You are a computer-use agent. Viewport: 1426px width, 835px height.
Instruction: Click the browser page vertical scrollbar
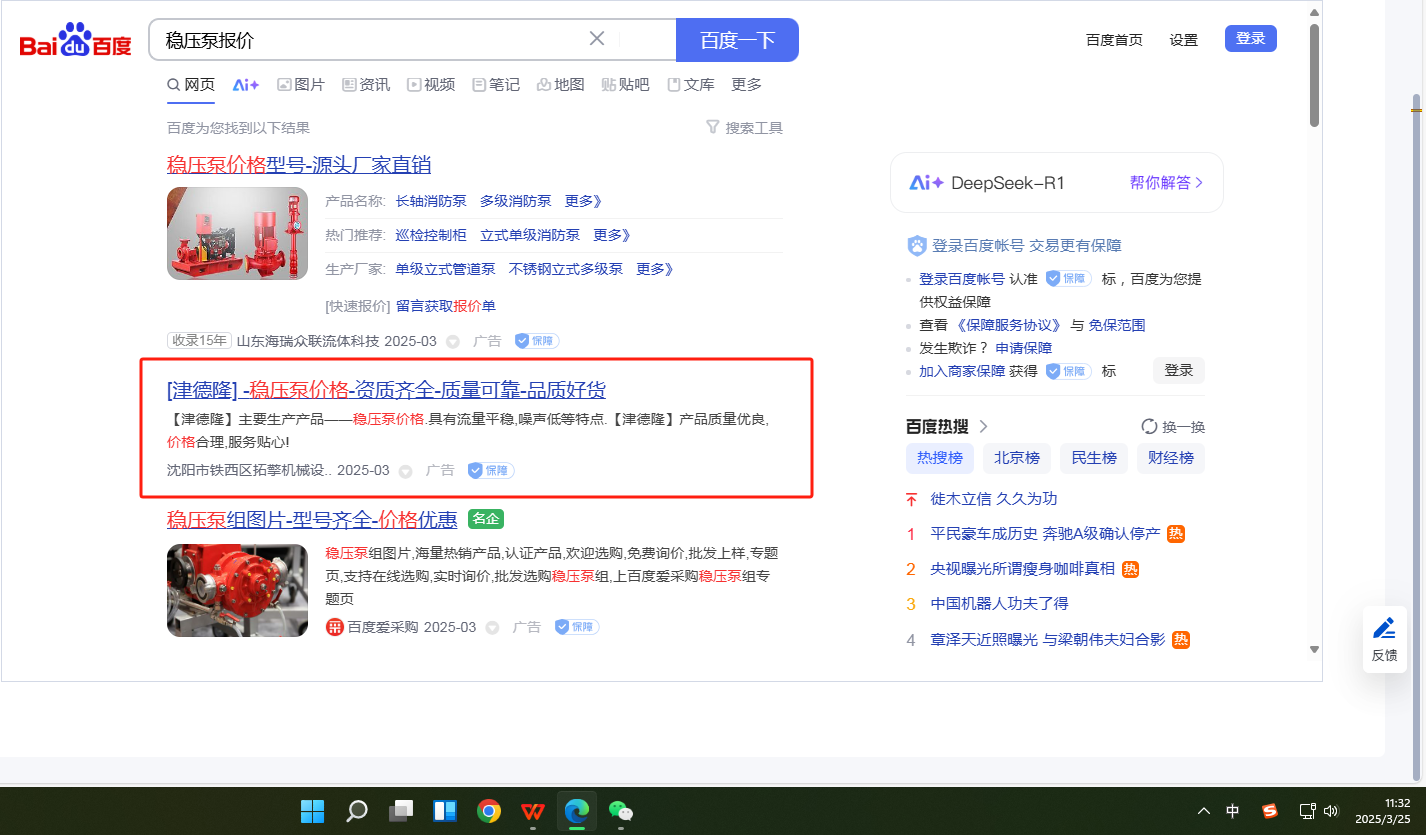[x=1314, y=75]
